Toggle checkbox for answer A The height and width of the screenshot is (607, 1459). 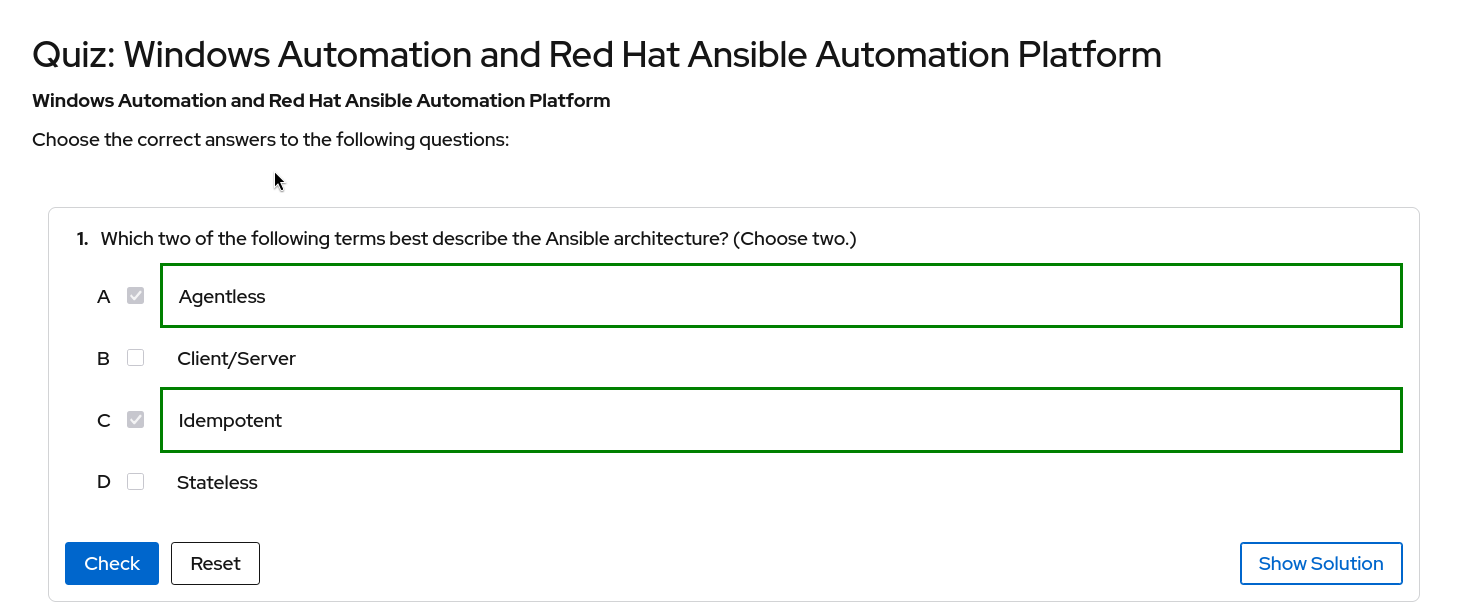point(136,296)
